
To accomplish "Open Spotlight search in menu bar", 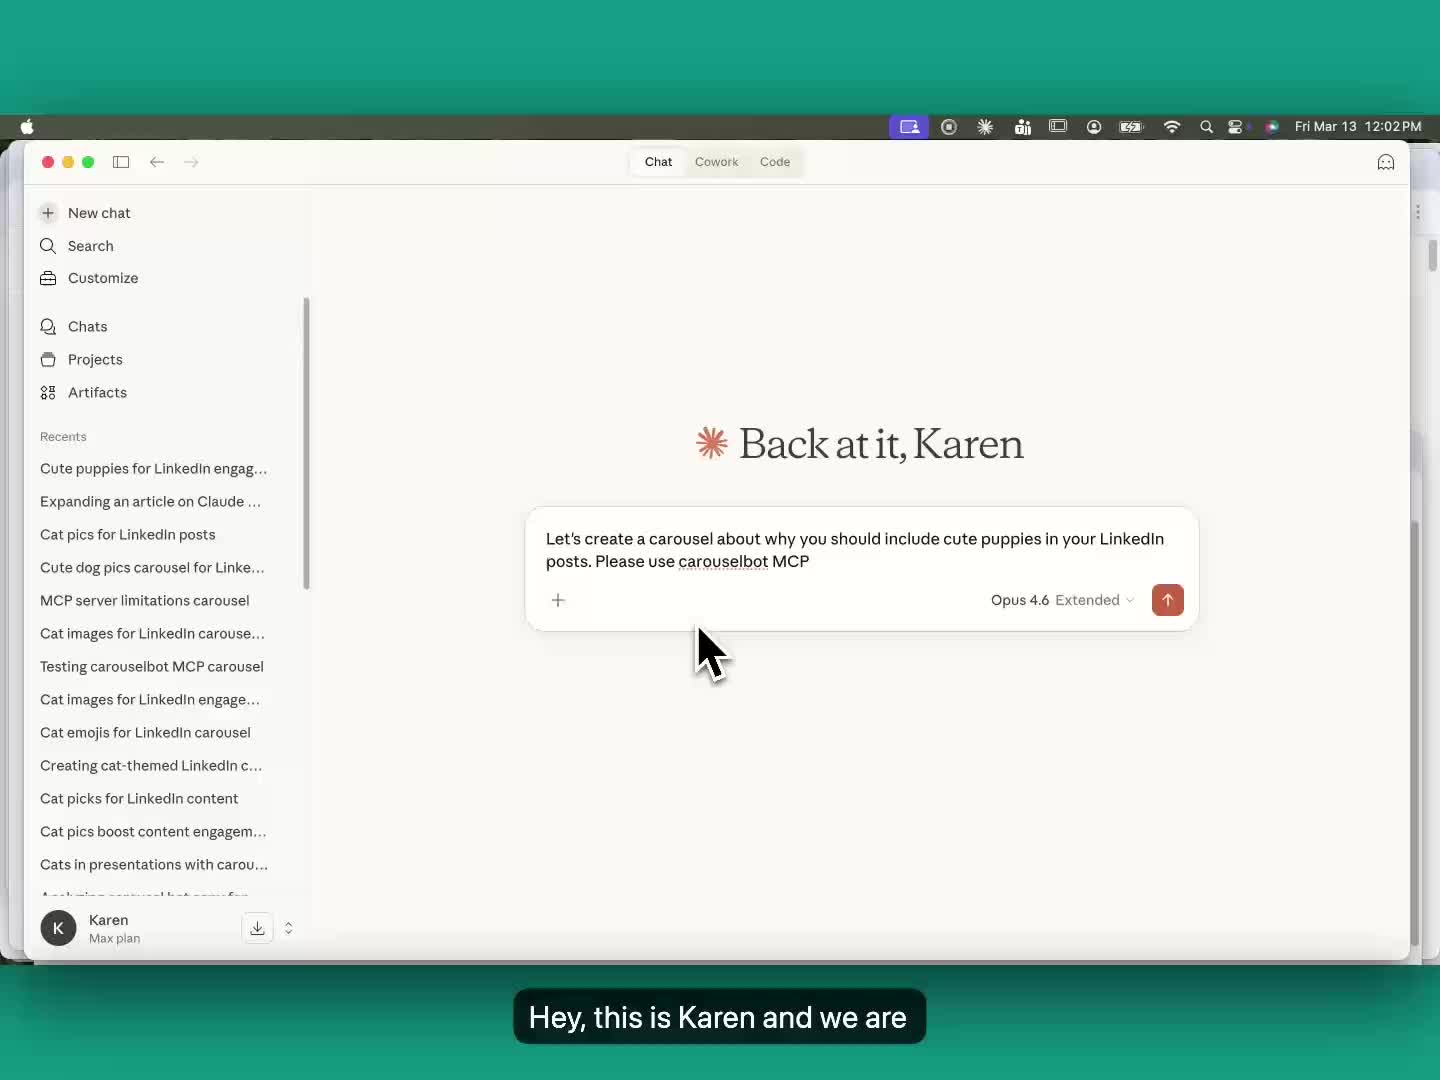I will point(1206,127).
